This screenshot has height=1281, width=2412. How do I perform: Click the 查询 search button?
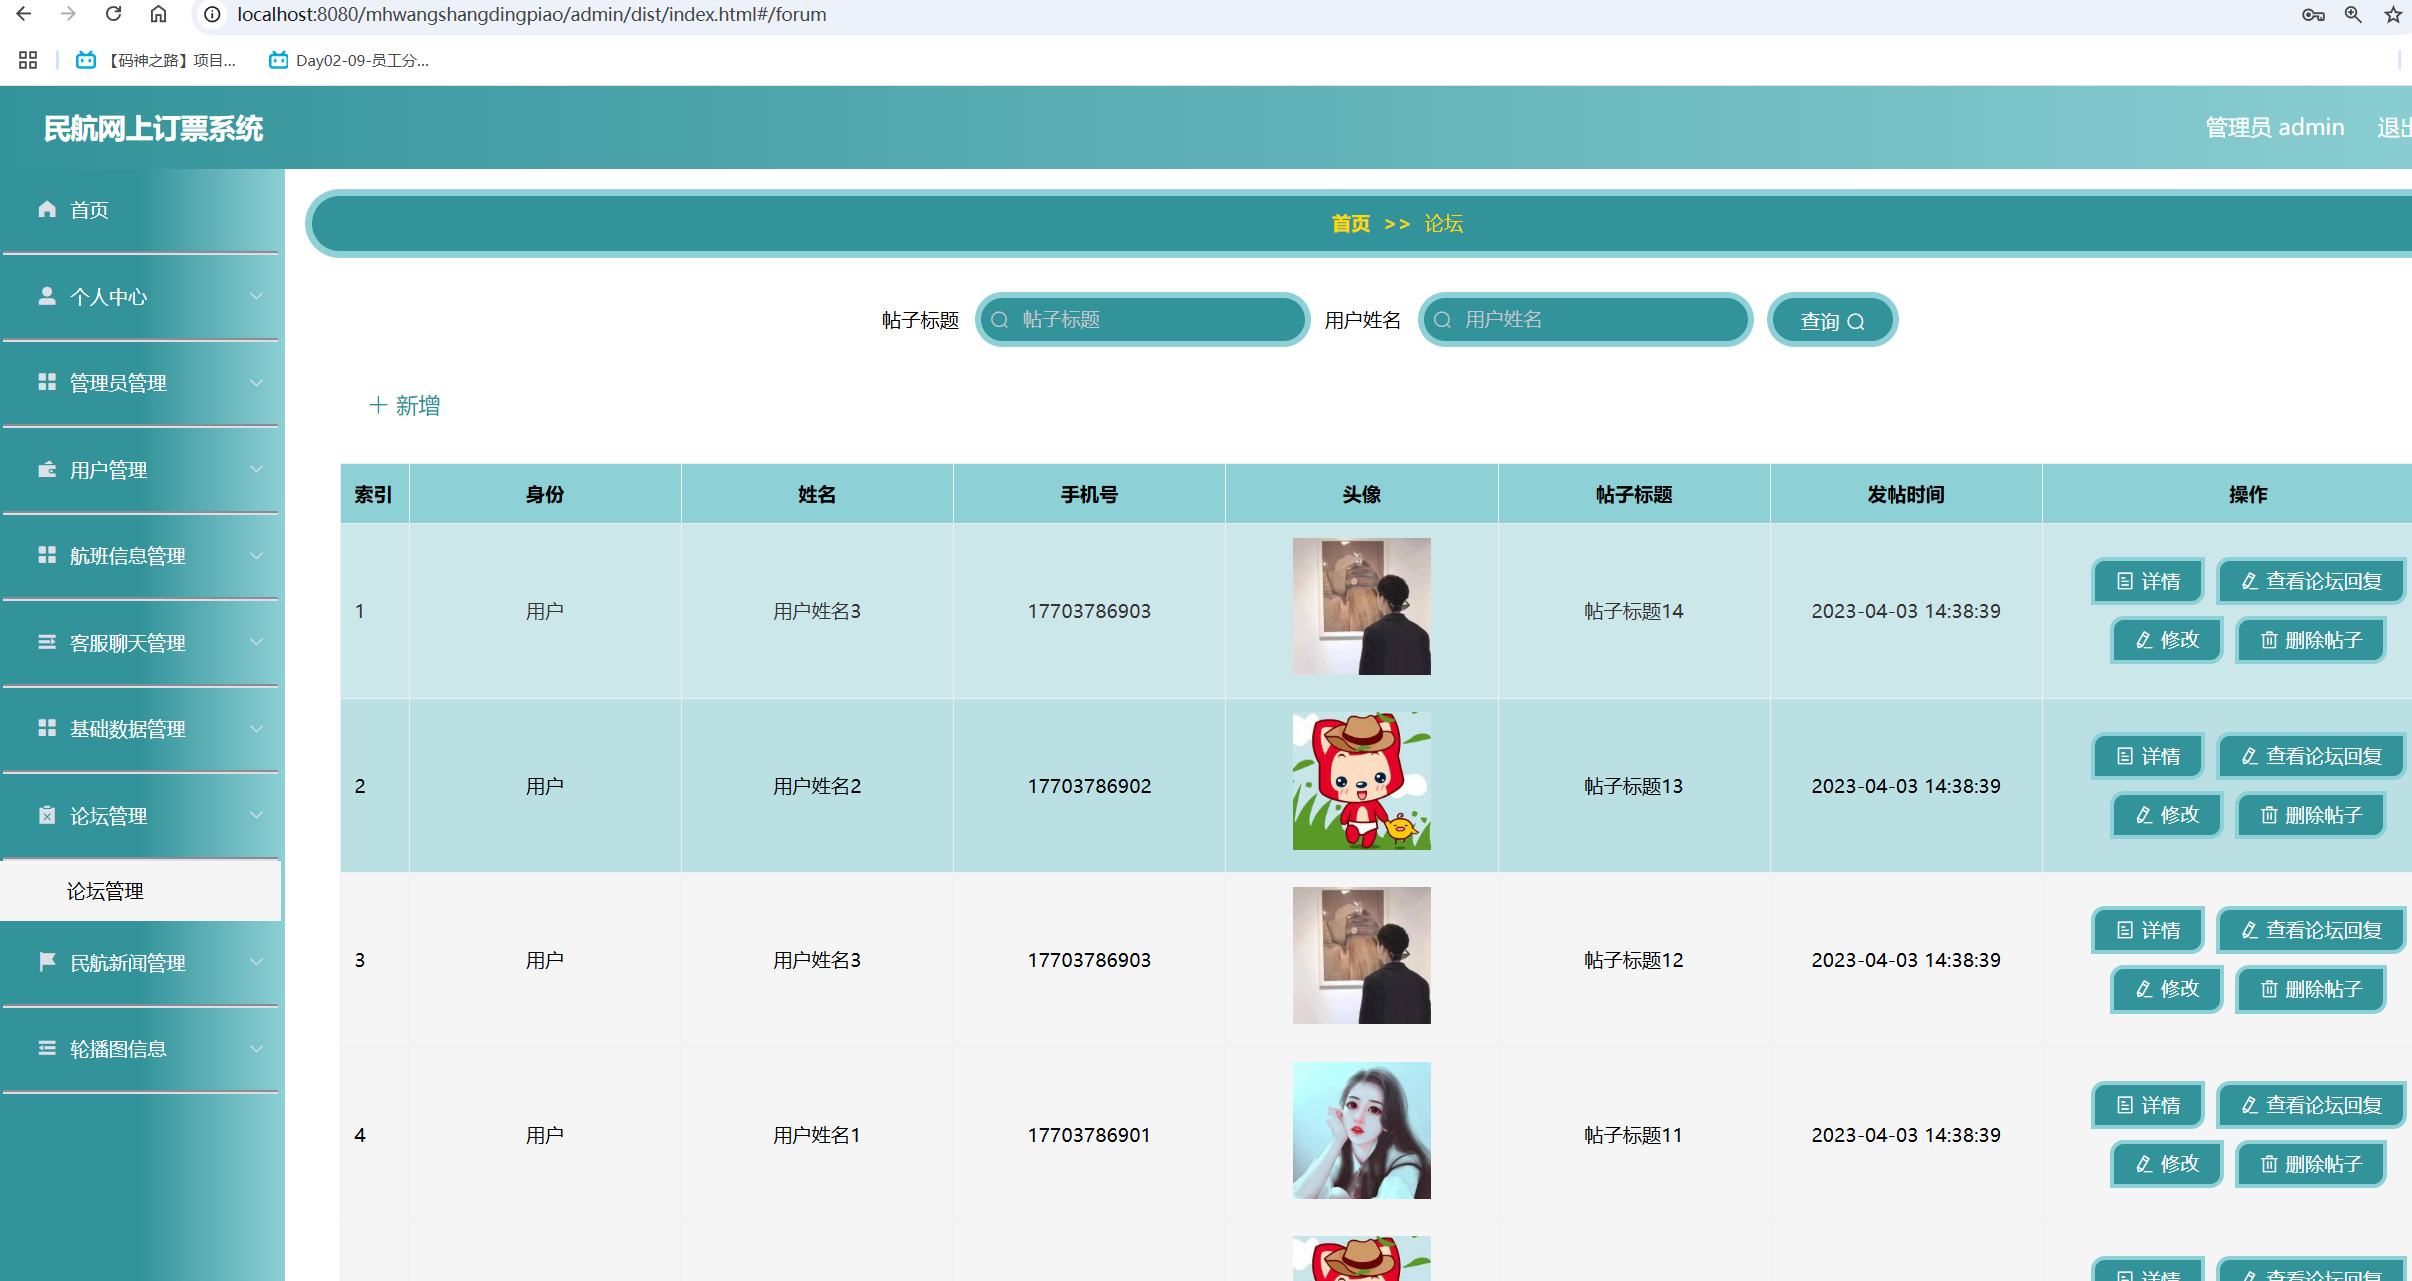1832,321
